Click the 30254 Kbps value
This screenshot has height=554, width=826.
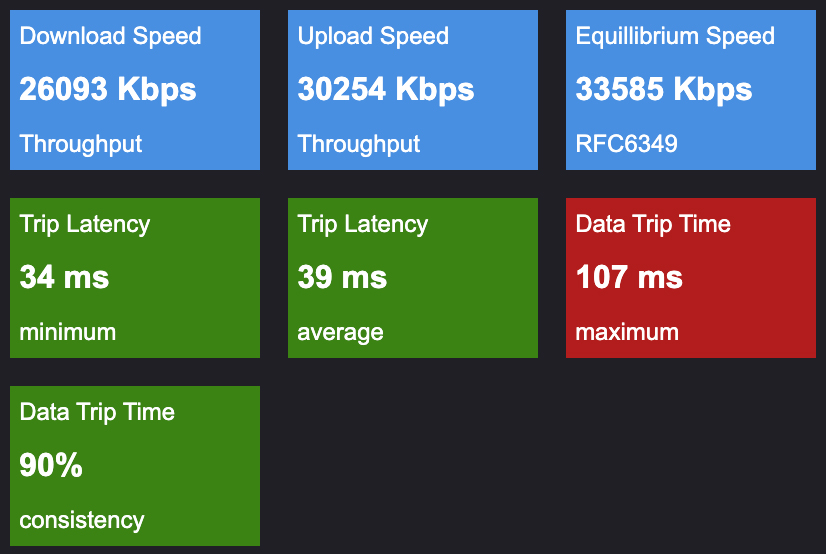point(386,89)
